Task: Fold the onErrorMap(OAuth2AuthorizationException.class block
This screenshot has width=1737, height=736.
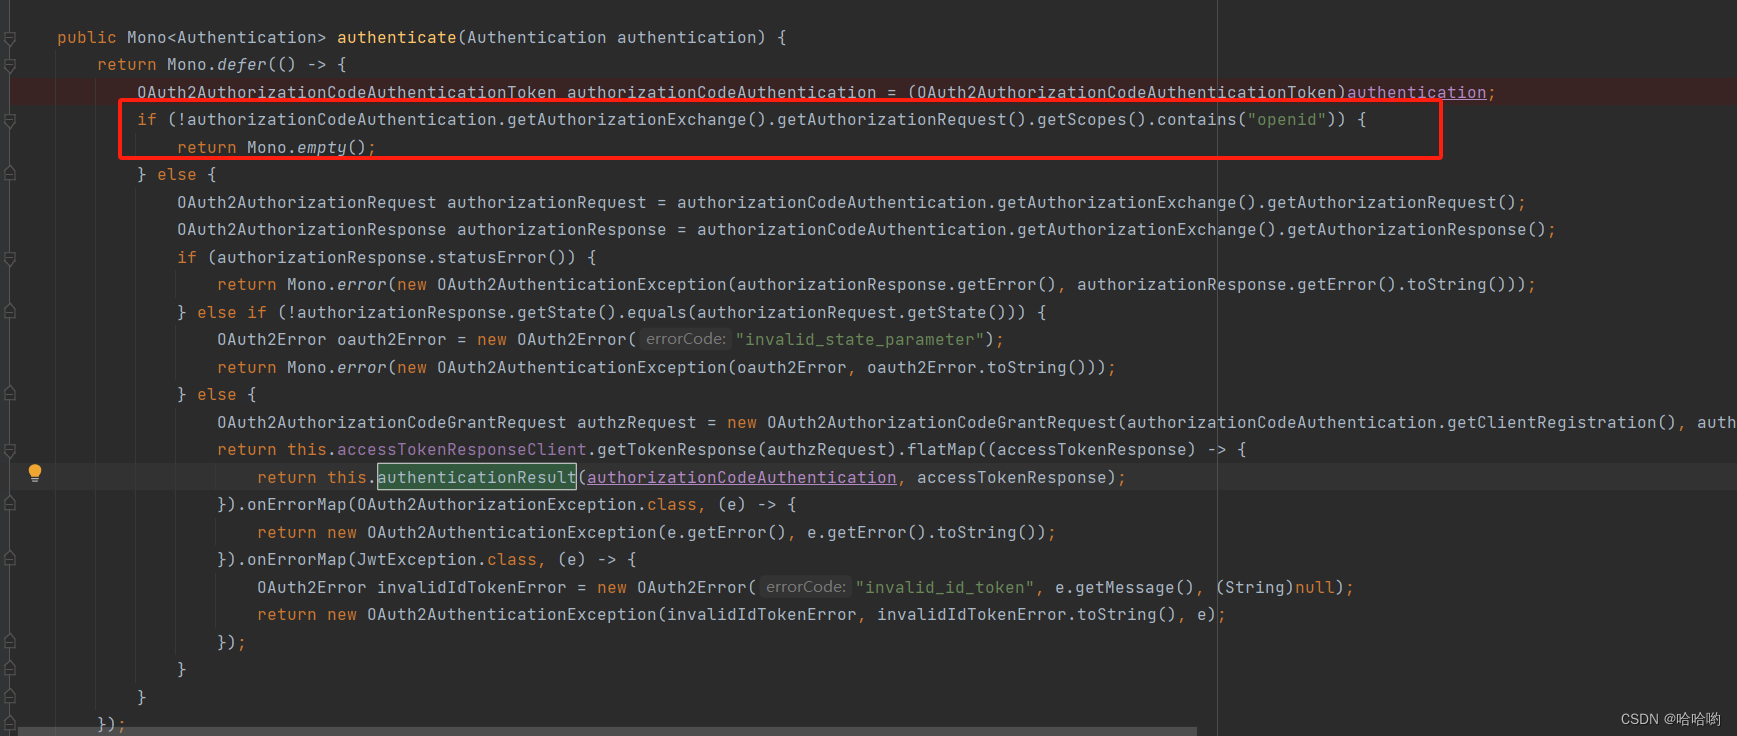Action: point(10,505)
